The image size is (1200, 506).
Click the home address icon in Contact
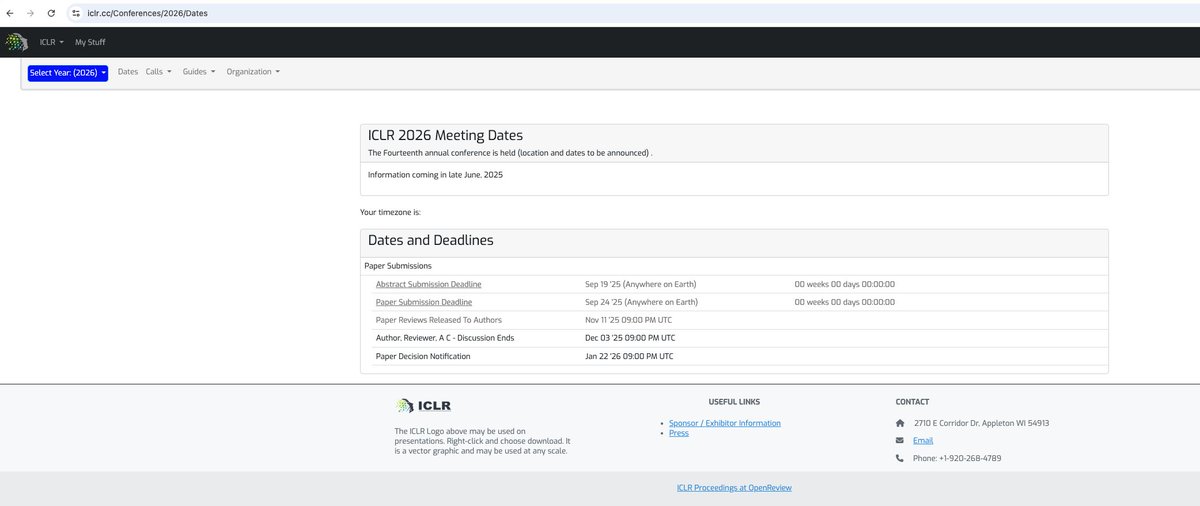(x=900, y=423)
